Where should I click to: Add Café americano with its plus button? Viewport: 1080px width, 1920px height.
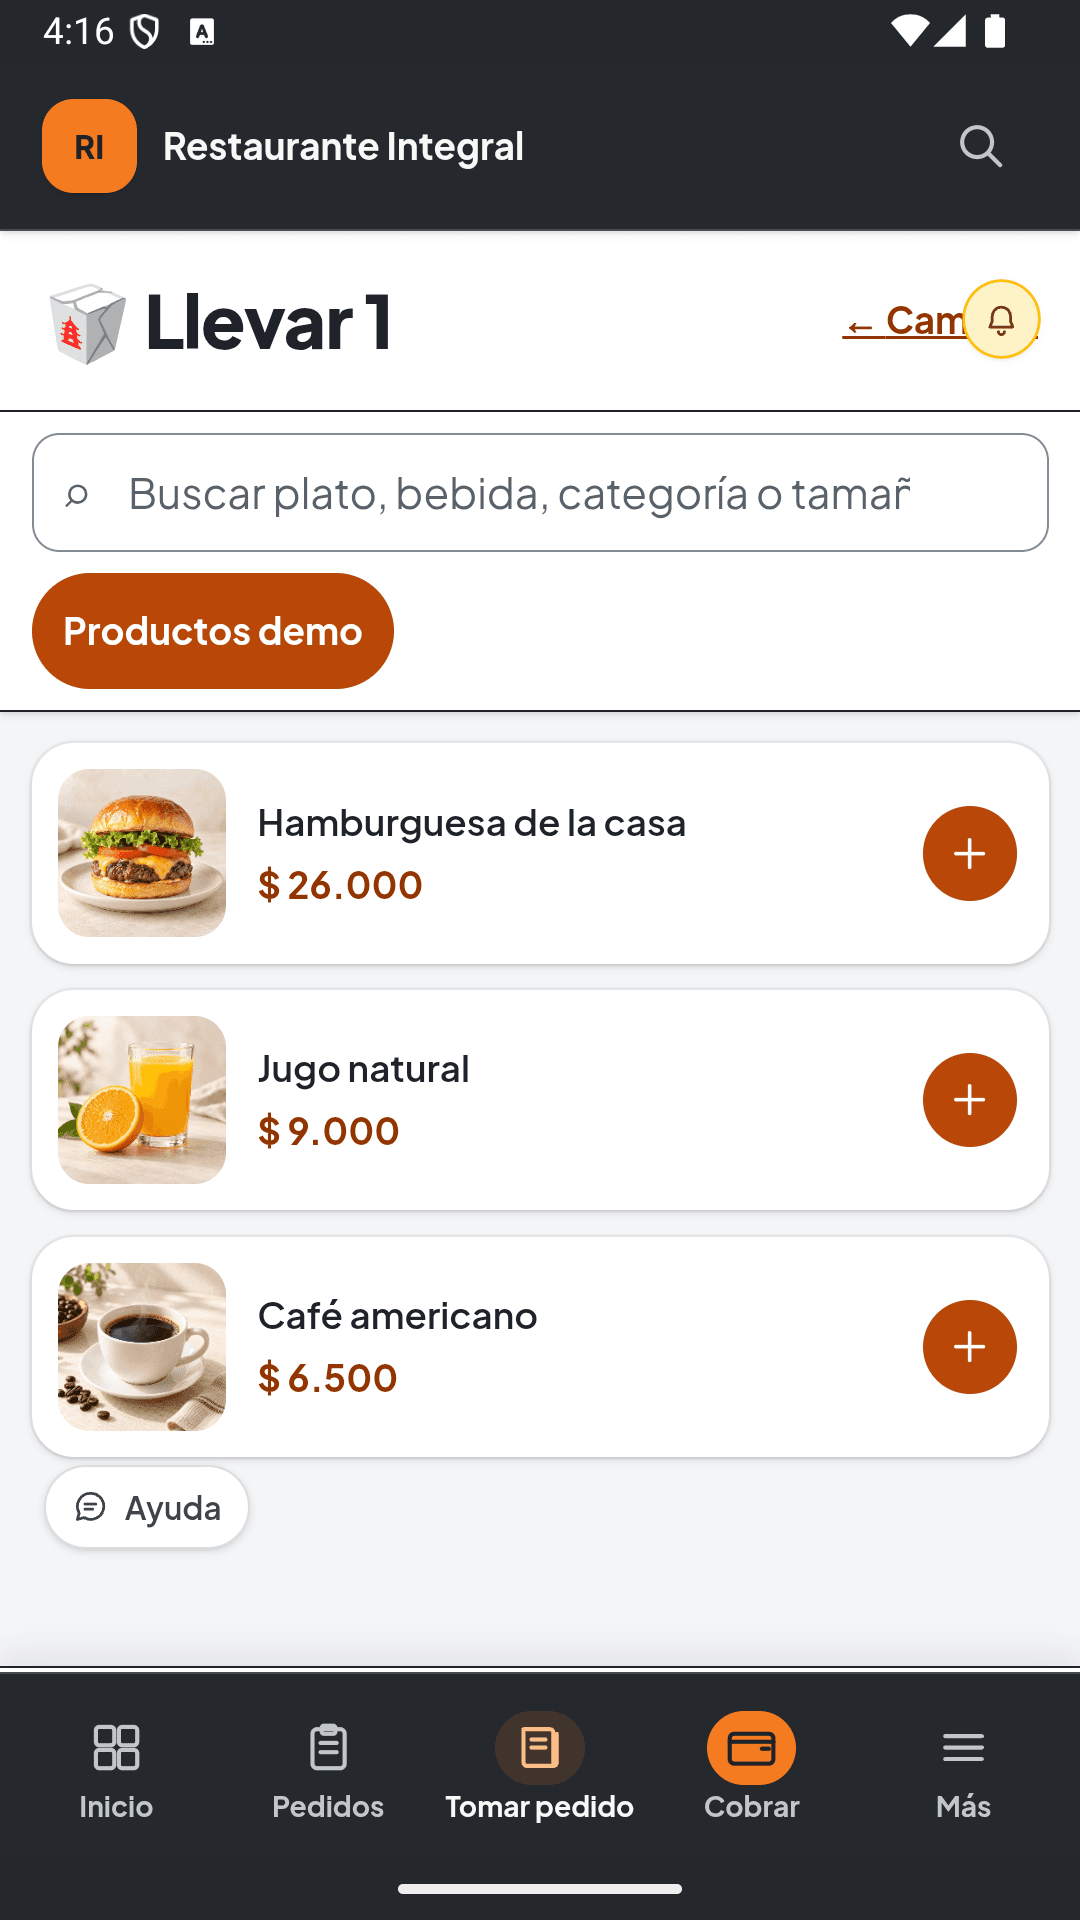[x=969, y=1347]
